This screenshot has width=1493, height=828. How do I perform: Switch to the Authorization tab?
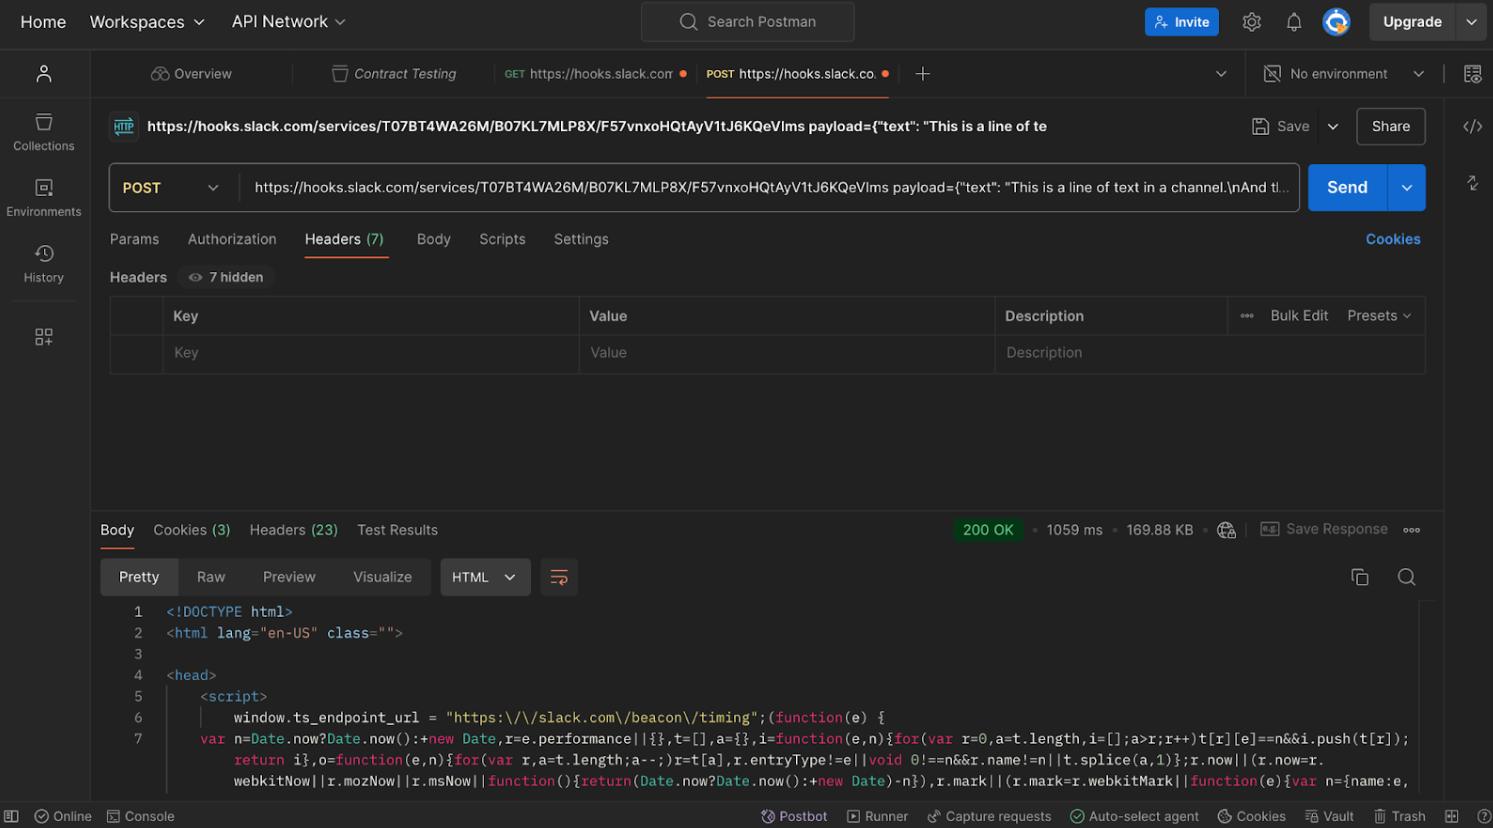232,239
